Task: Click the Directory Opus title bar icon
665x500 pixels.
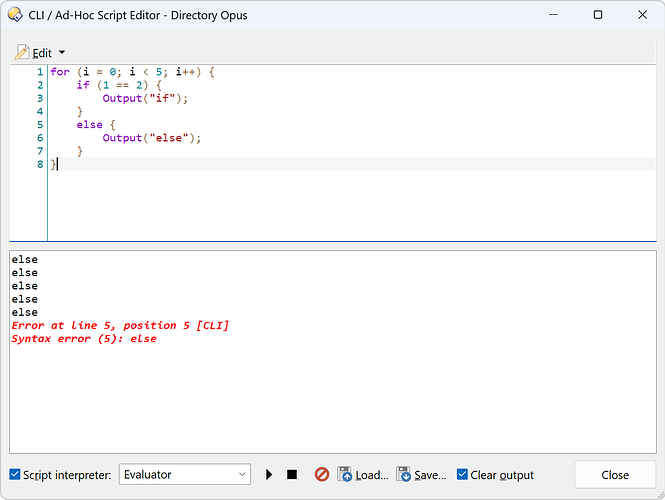Action: click(15, 15)
